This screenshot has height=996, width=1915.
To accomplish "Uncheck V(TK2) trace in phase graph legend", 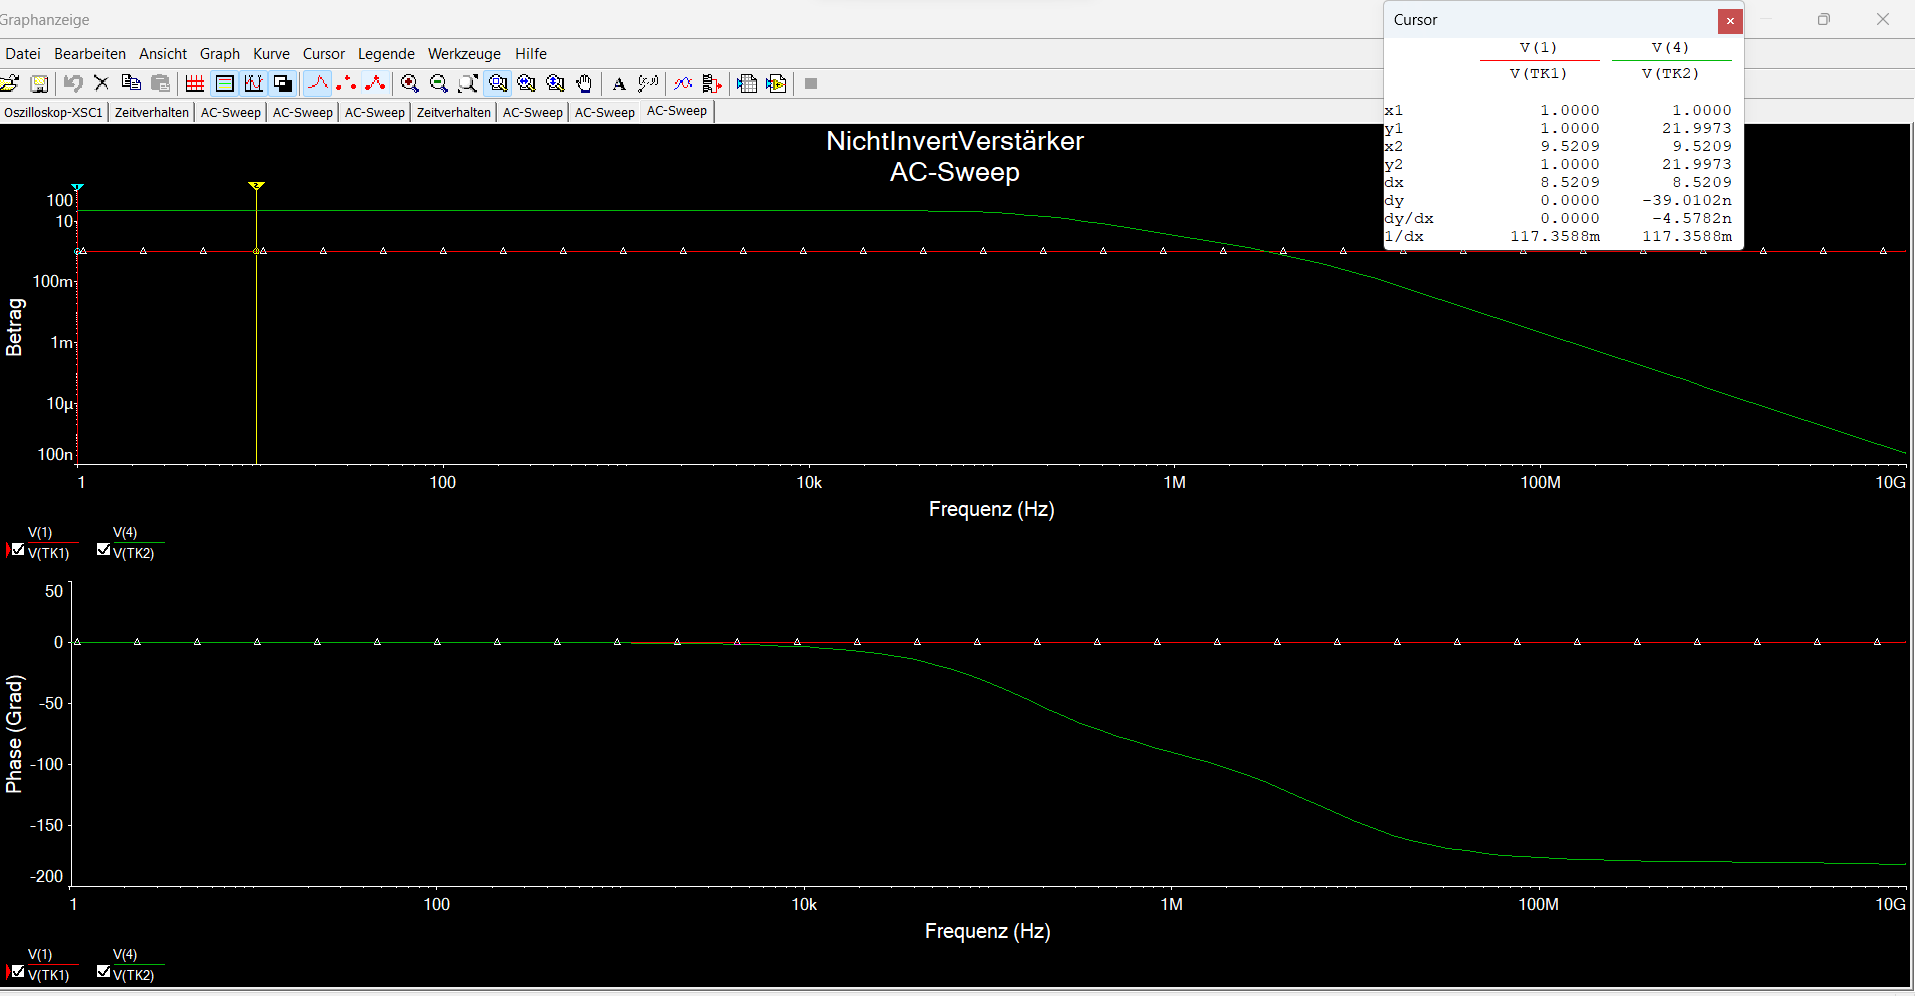I will 103,971.
